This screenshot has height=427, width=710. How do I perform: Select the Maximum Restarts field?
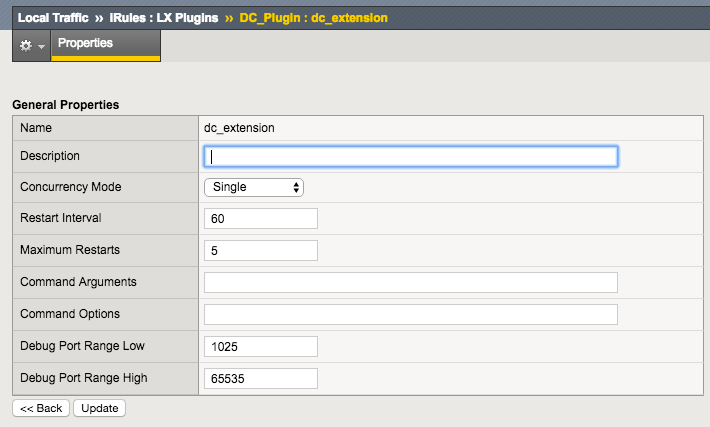click(260, 250)
